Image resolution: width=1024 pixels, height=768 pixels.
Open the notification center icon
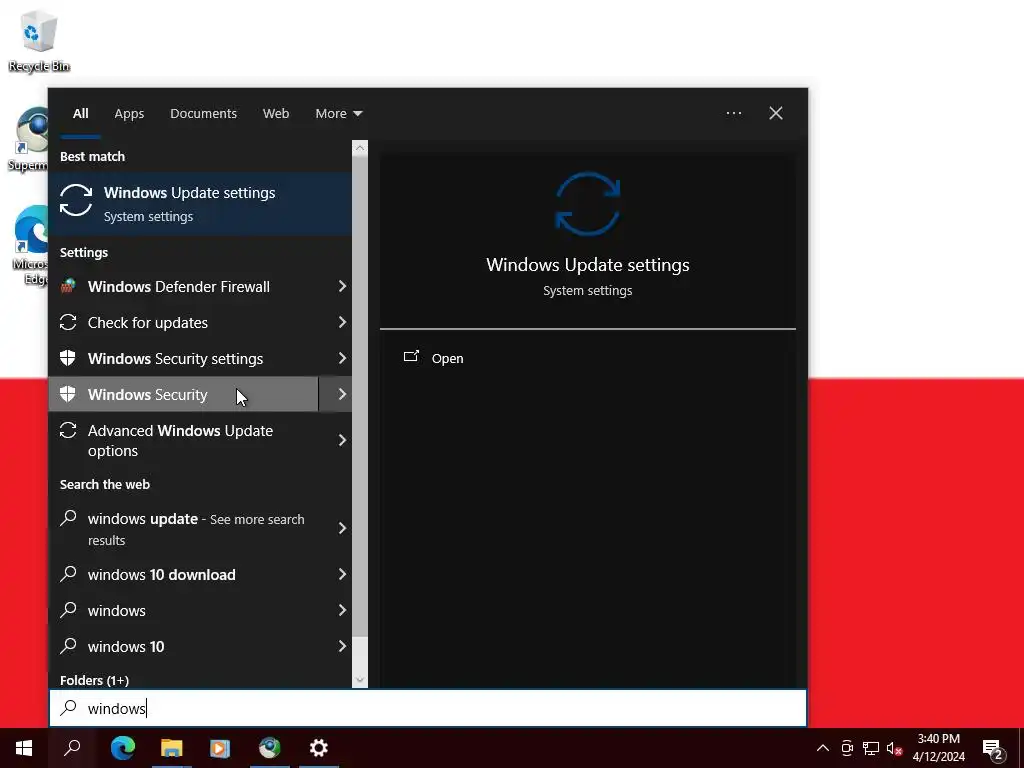point(993,749)
